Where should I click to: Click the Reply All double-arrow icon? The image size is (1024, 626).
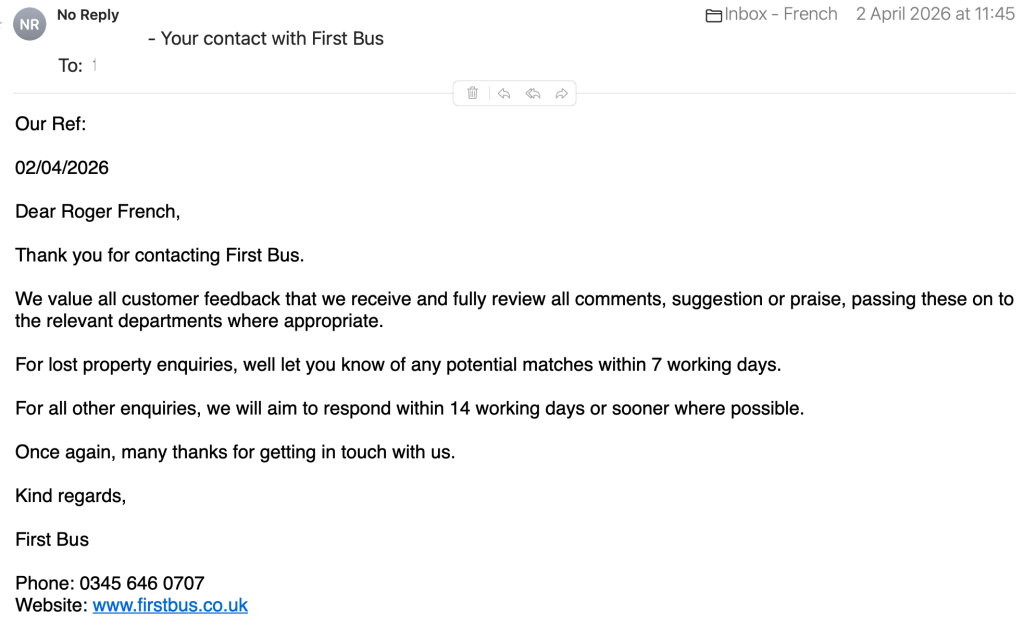[x=533, y=93]
